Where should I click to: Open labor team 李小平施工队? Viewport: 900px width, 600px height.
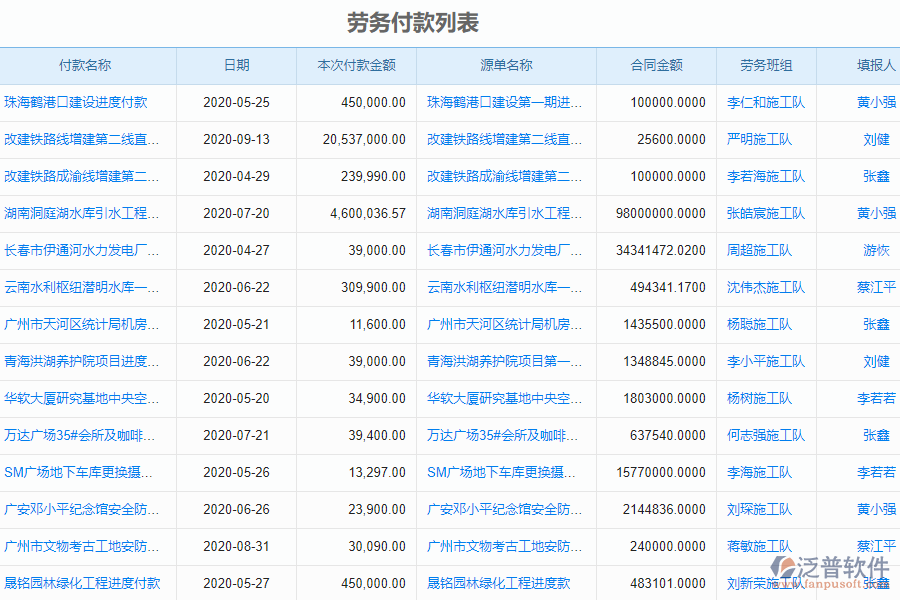click(x=766, y=361)
